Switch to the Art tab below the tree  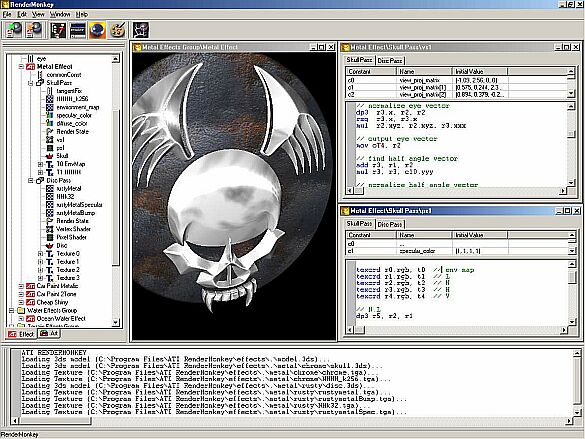click(x=49, y=333)
